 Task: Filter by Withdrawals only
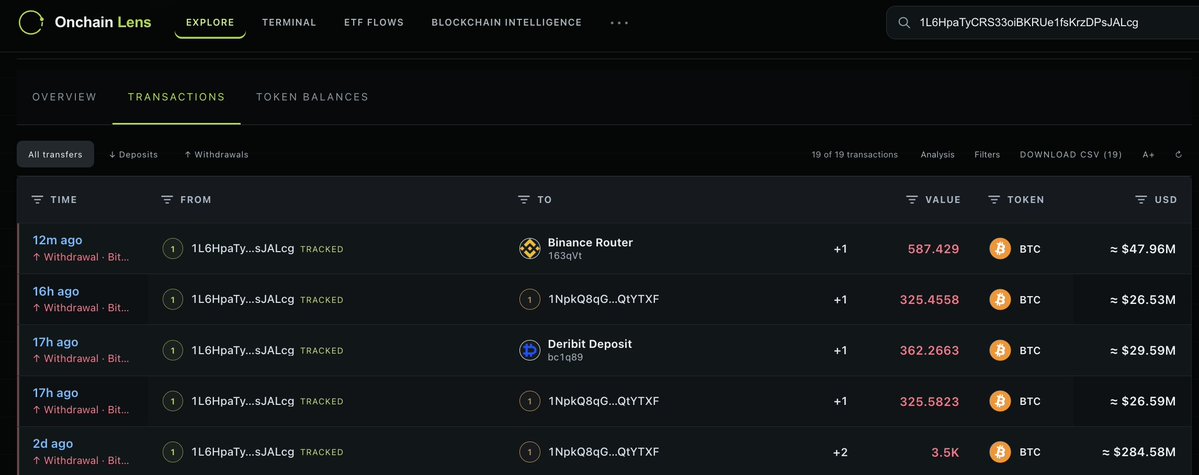point(216,155)
